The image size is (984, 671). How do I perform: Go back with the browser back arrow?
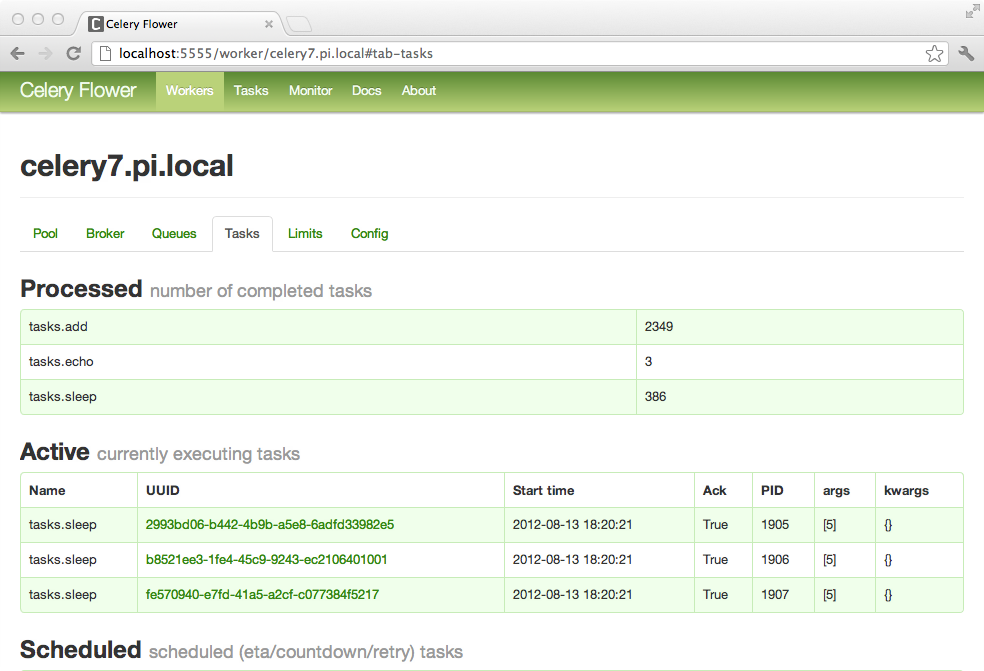(x=18, y=53)
